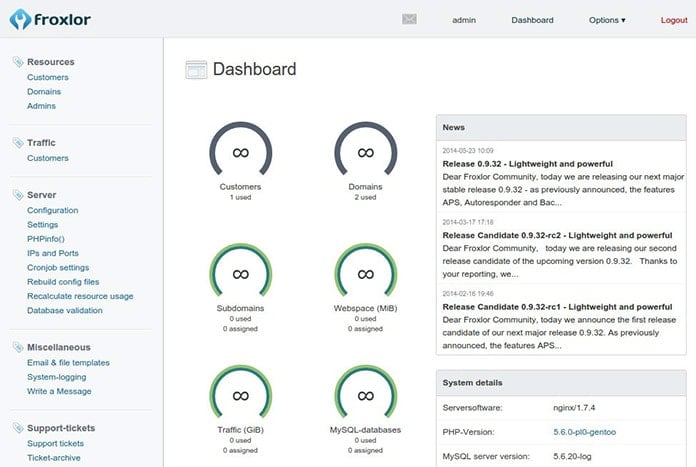Open Domains under Resources
Screen dimensions: 696x467
(x=44, y=91)
